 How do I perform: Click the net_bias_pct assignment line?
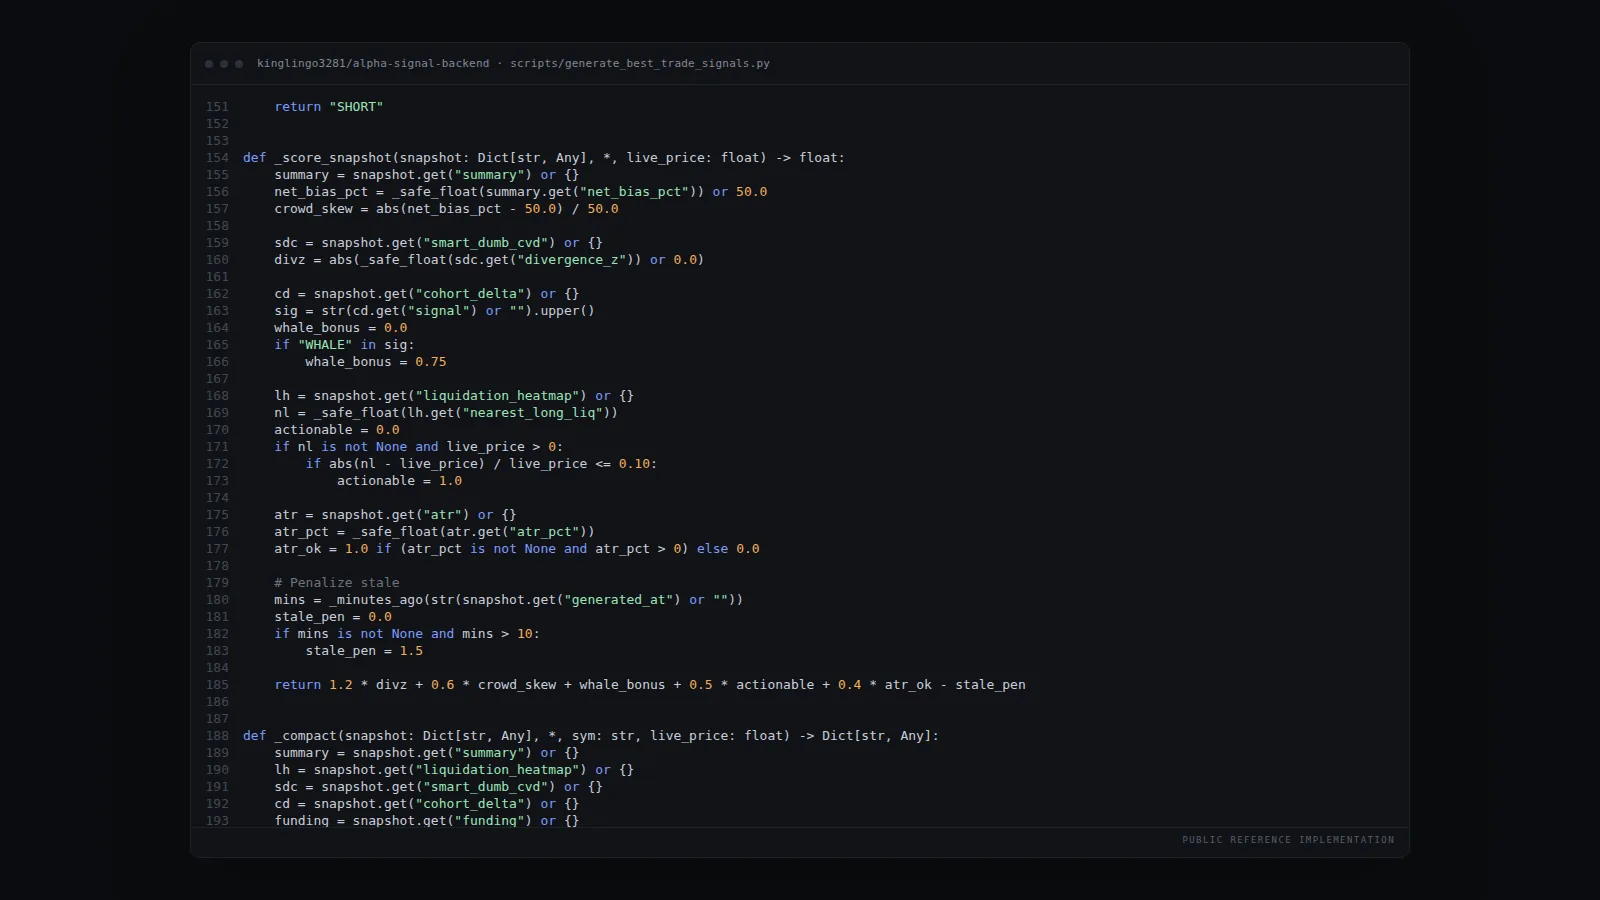point(521,192)
